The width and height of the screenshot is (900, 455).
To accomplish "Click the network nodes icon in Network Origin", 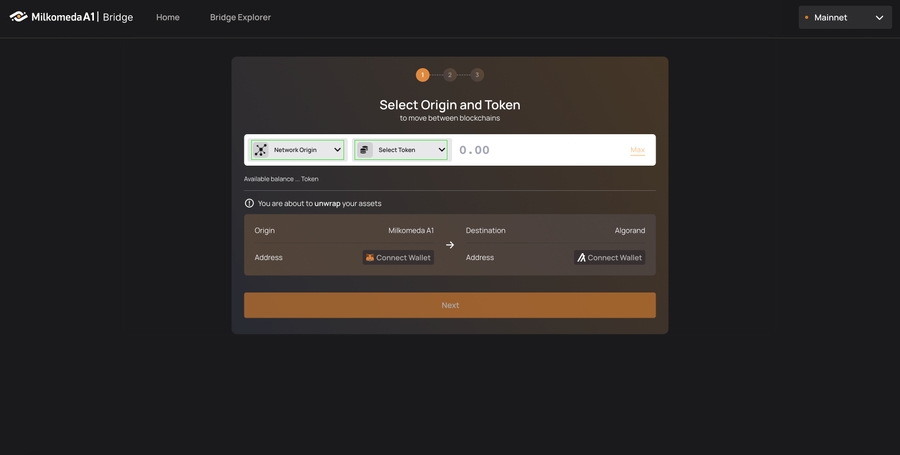I will (x=261, y=150).
